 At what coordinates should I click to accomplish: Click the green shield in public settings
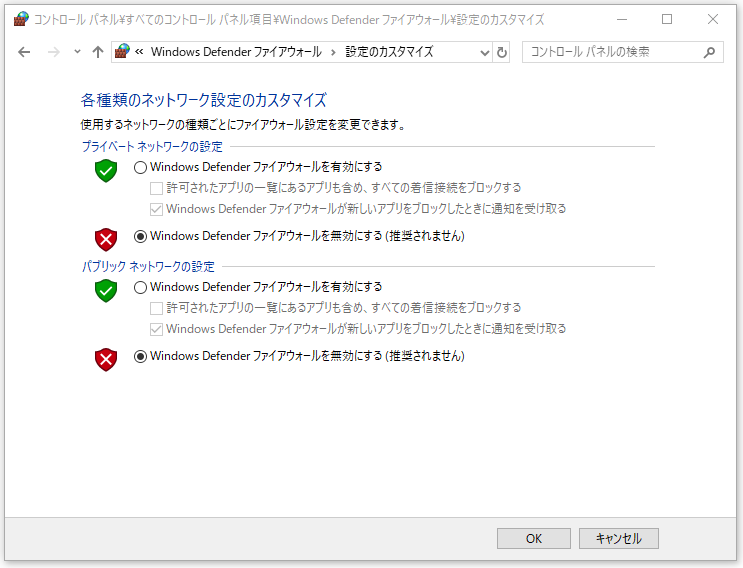106,290
